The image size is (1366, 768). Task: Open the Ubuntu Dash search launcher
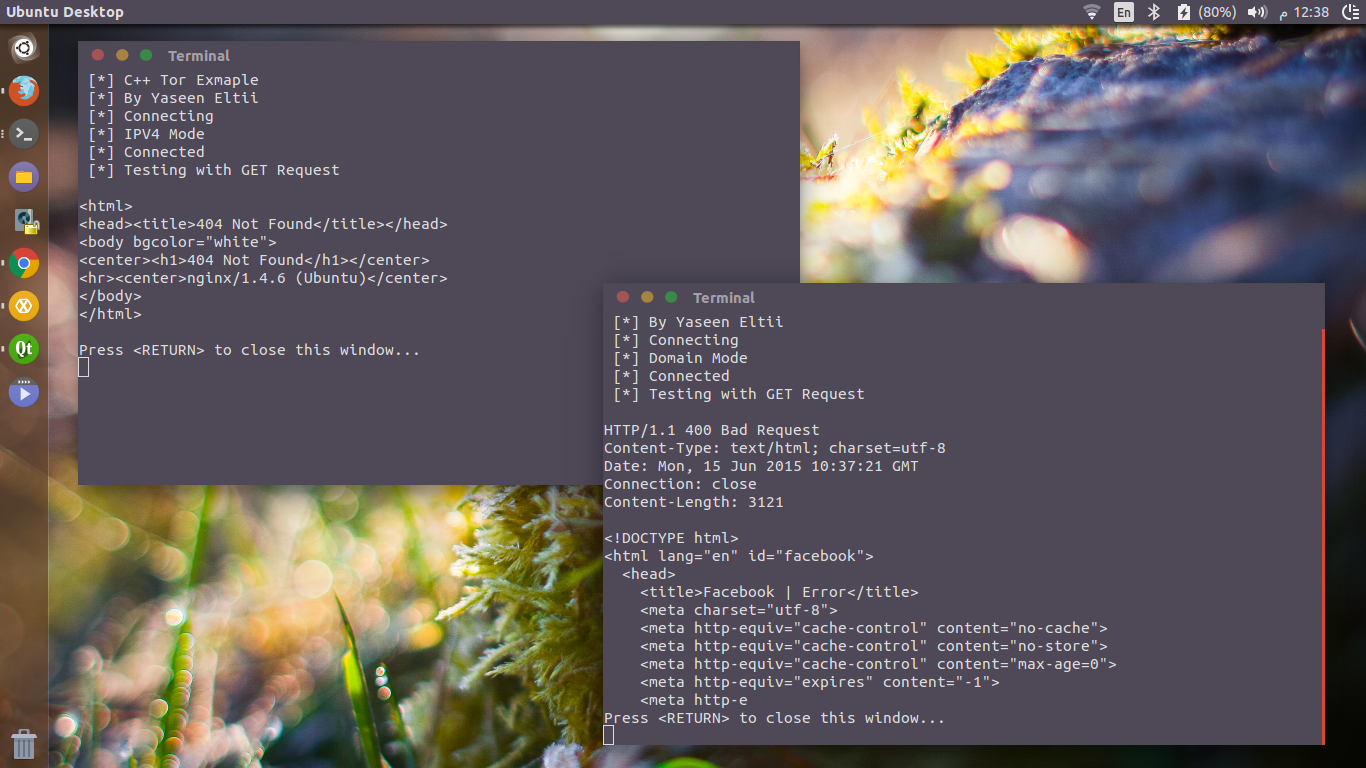tap(24, 48)
